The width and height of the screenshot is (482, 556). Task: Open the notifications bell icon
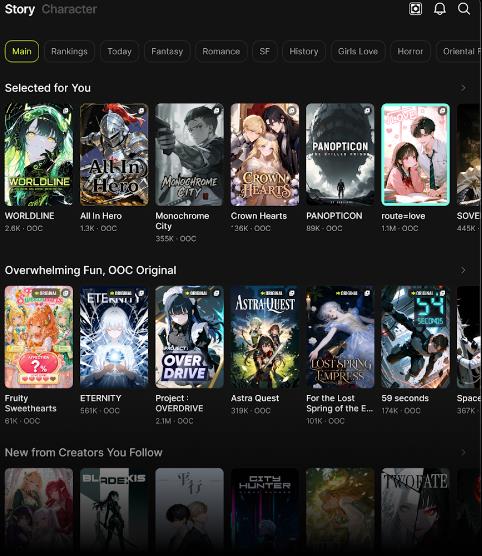440,9
